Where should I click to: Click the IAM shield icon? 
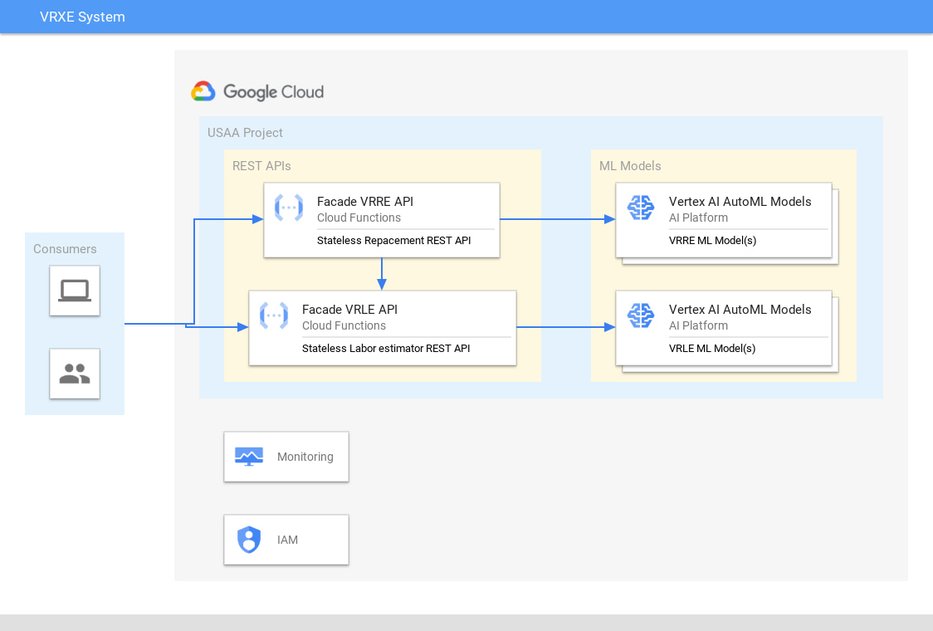[x=249, y=539]
